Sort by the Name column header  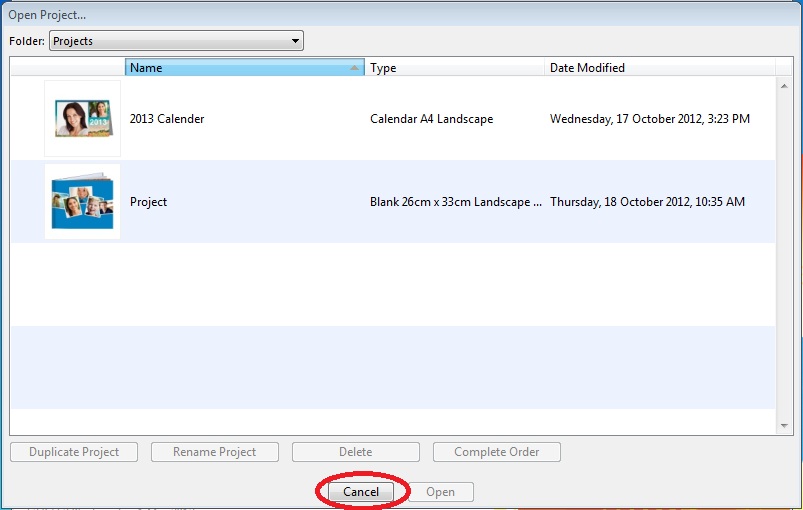pos(245,68)
